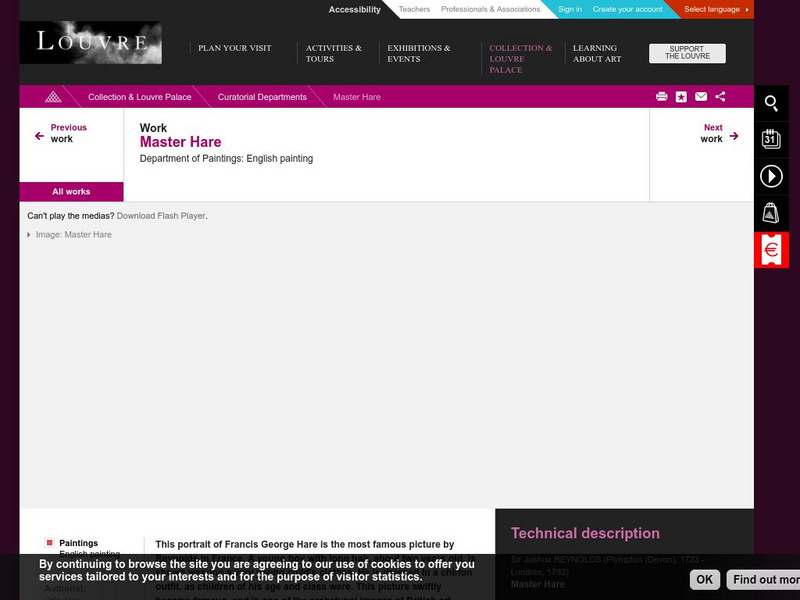Click the Louvre logo
800x600 pixels.
tap(91, 42)
